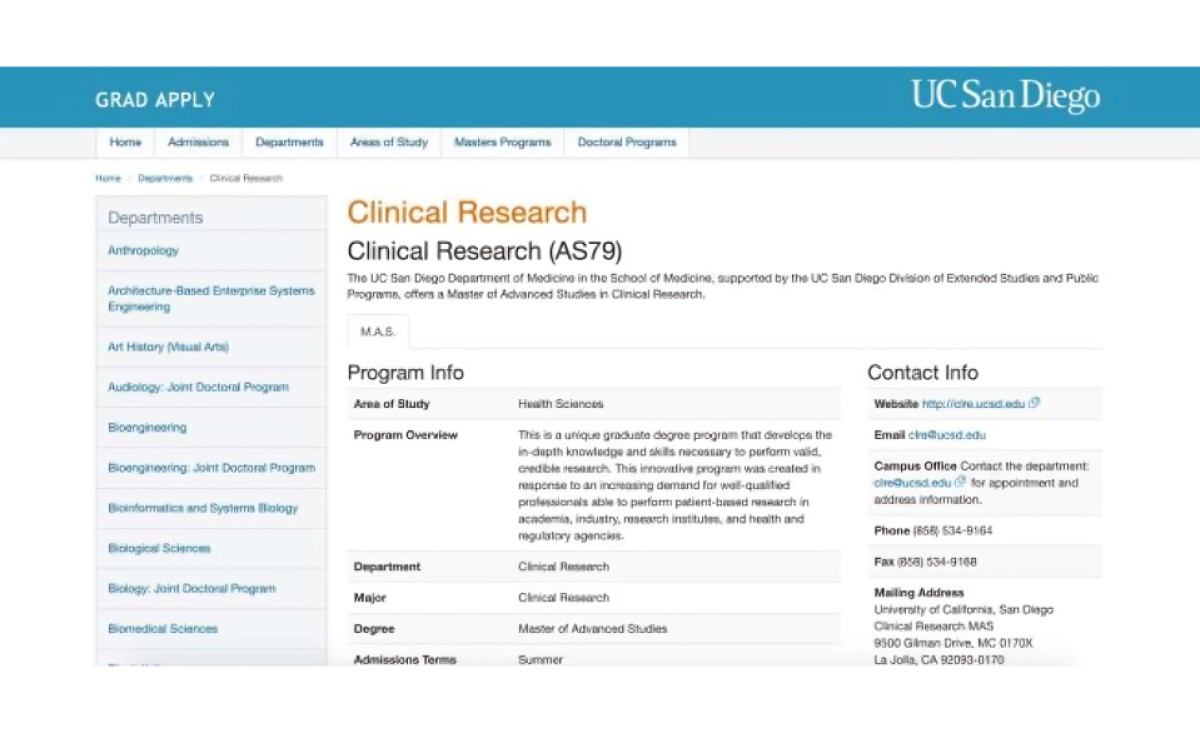Open Bioinformatics and Systems Biology link

[202, 508]
